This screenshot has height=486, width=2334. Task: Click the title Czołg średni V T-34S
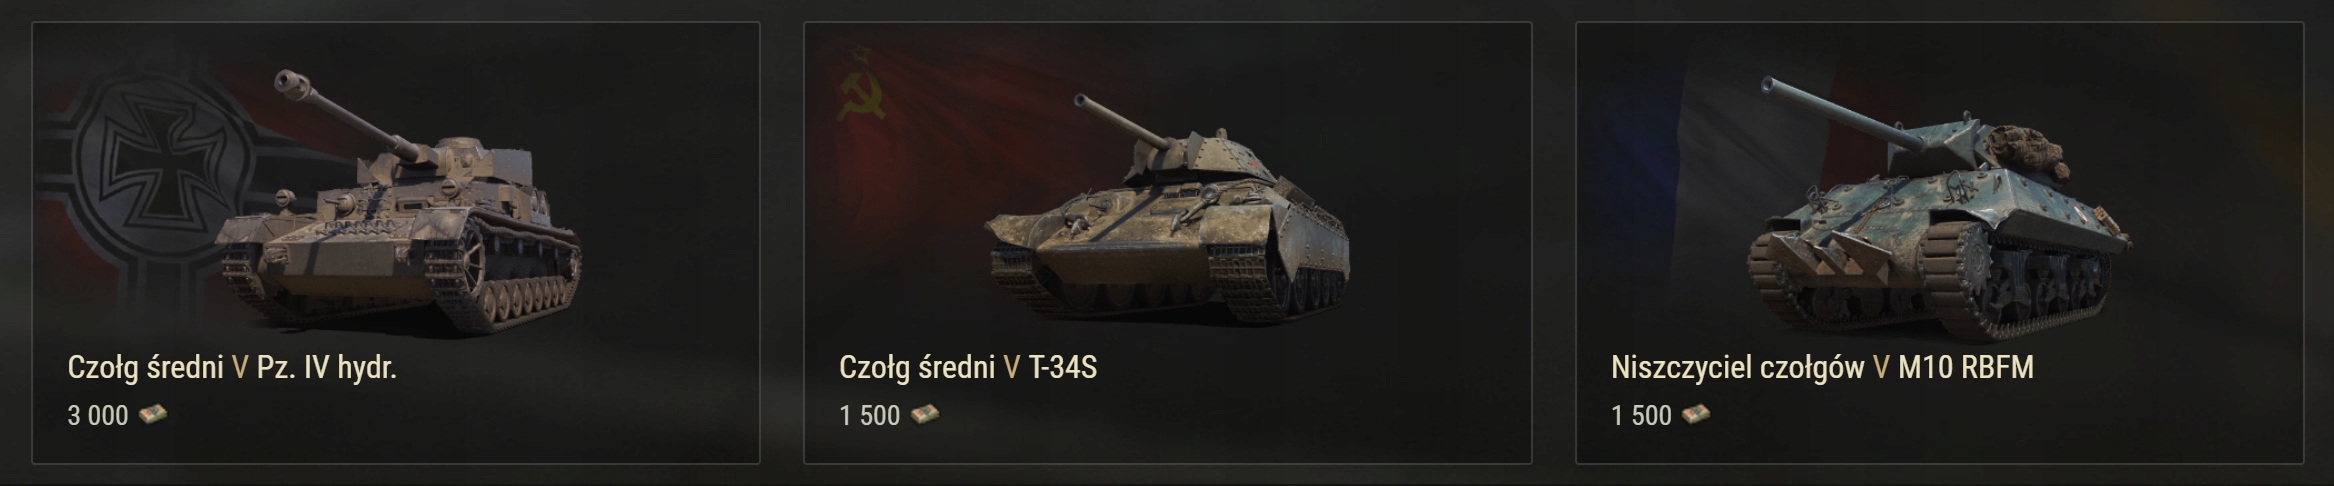968,368
